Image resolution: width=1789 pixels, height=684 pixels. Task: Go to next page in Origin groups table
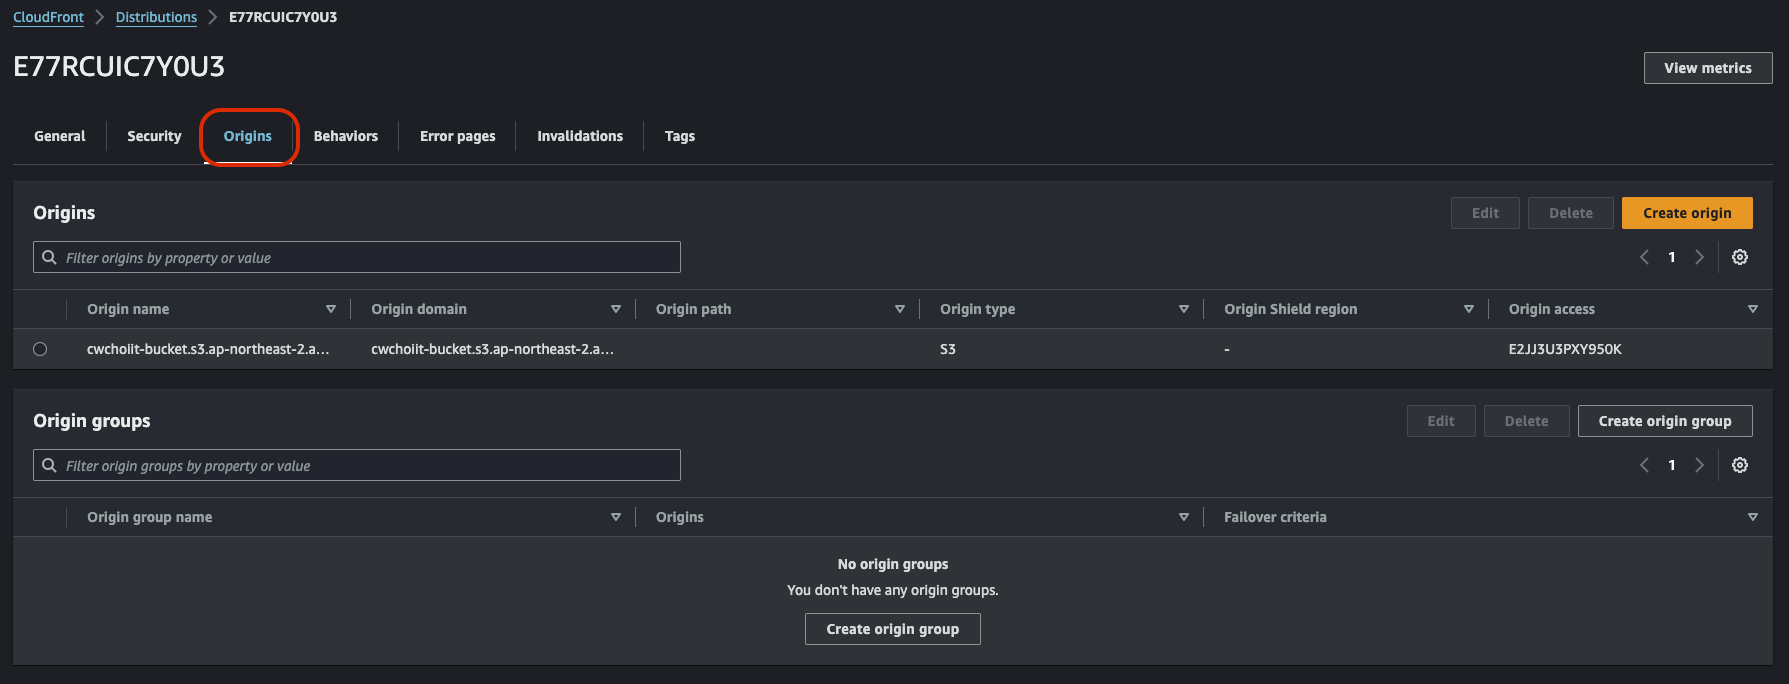(x=1699, y=465)
